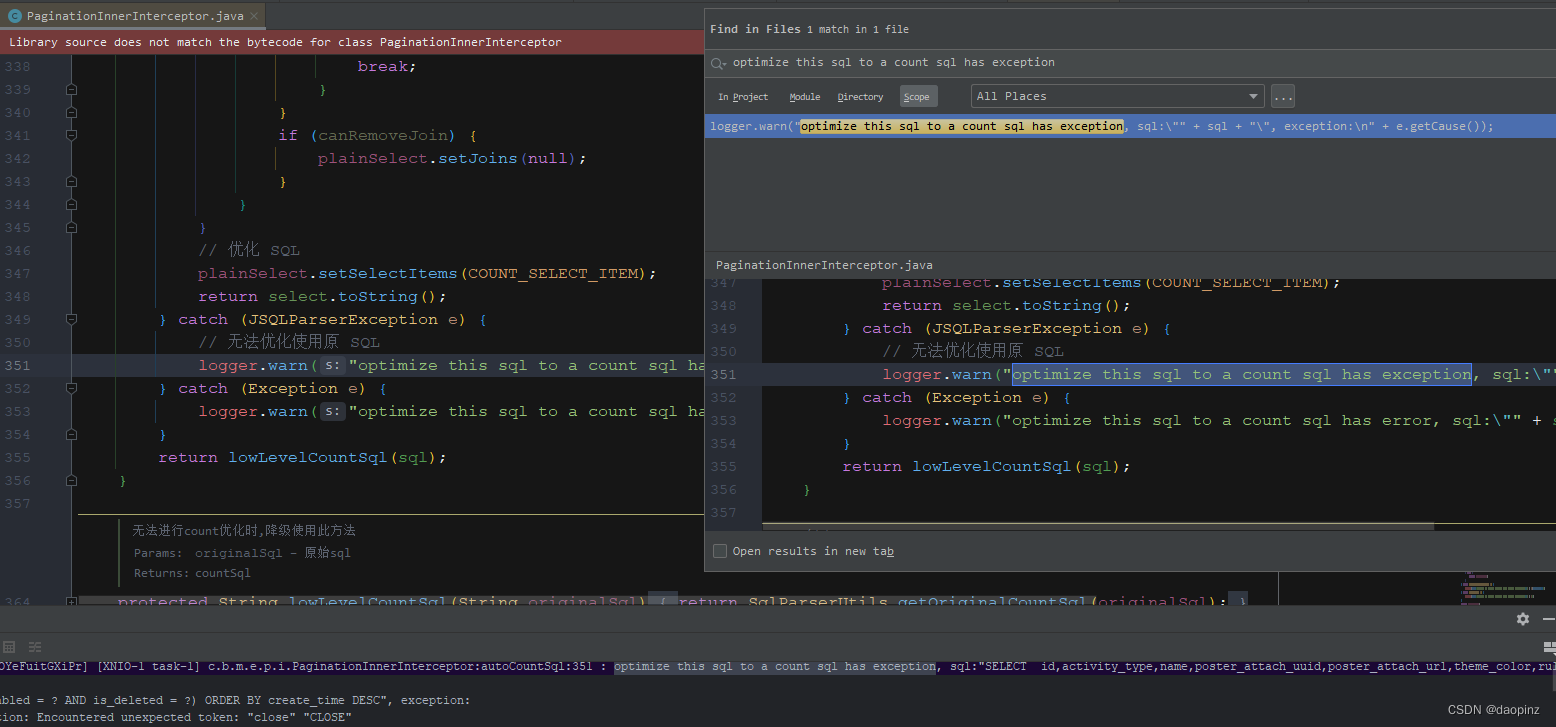Select the logger.warn search result row

pos(1130,126)
